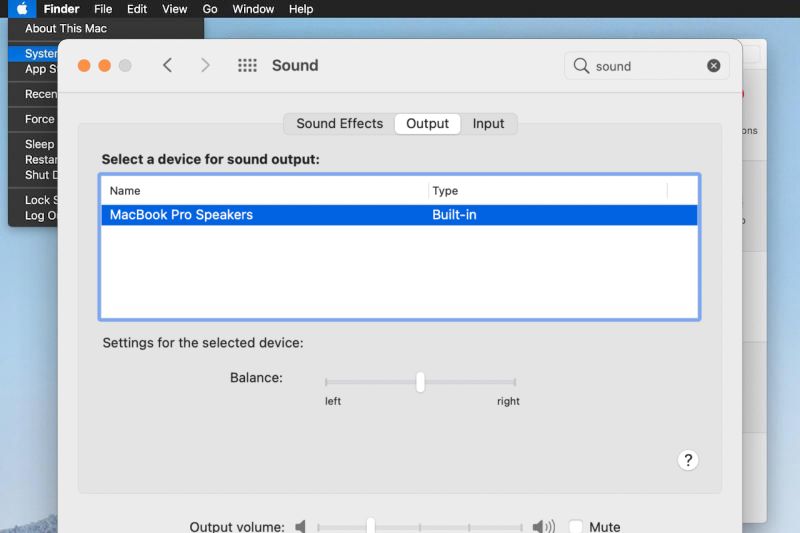Open the Go menu
This screenshot has width=800, height=533.
[210, 9]
